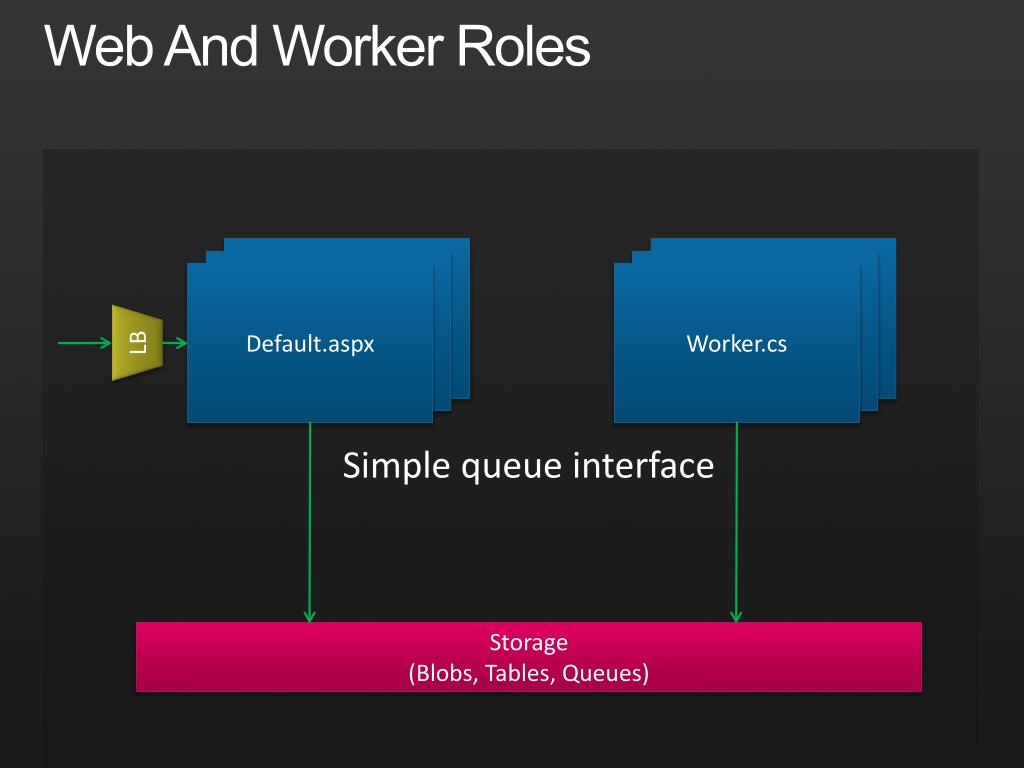1024x768 pixels.
Task: Click the Worker.cs worker role box
Action: (737, 343)
